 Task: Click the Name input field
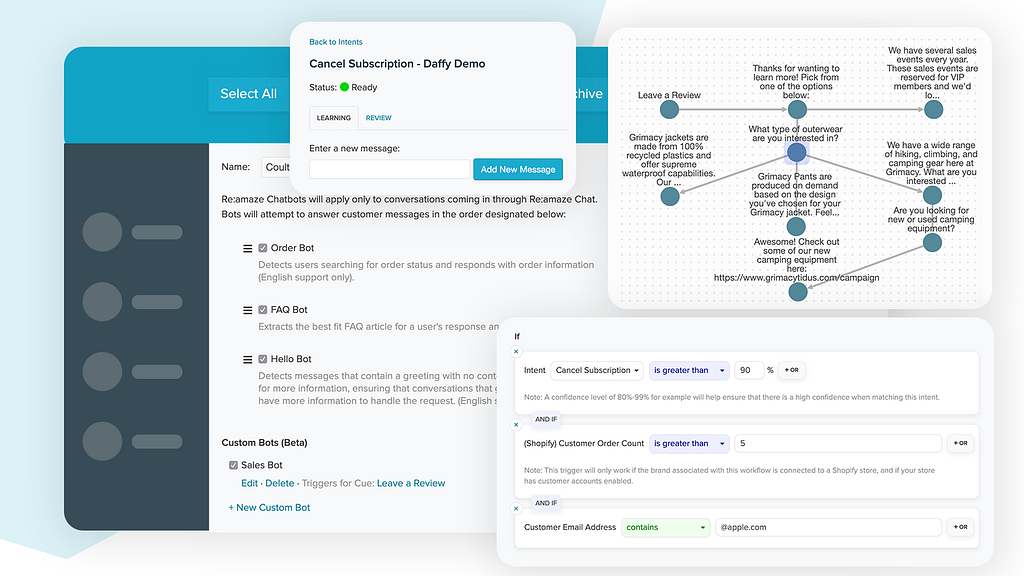(276, 167)
